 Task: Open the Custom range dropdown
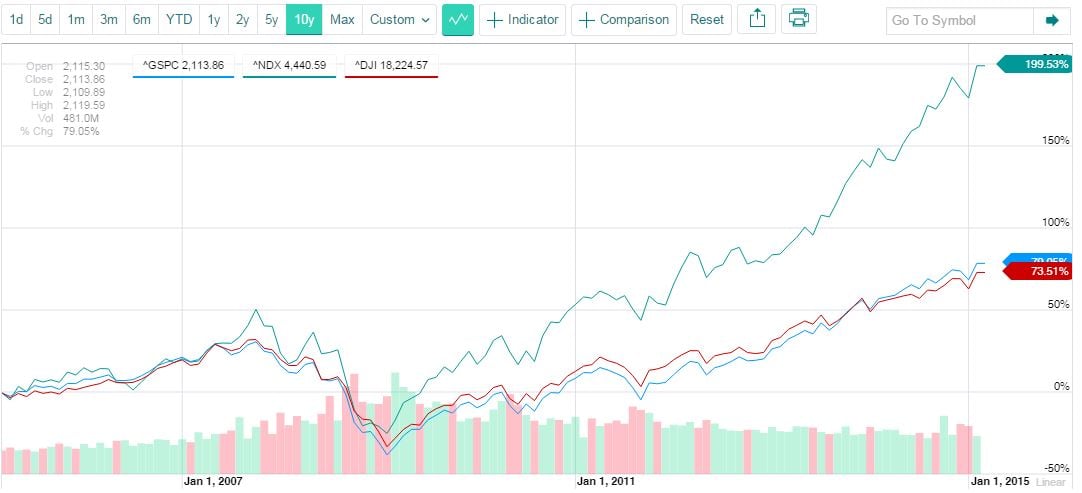click(397, 20)
